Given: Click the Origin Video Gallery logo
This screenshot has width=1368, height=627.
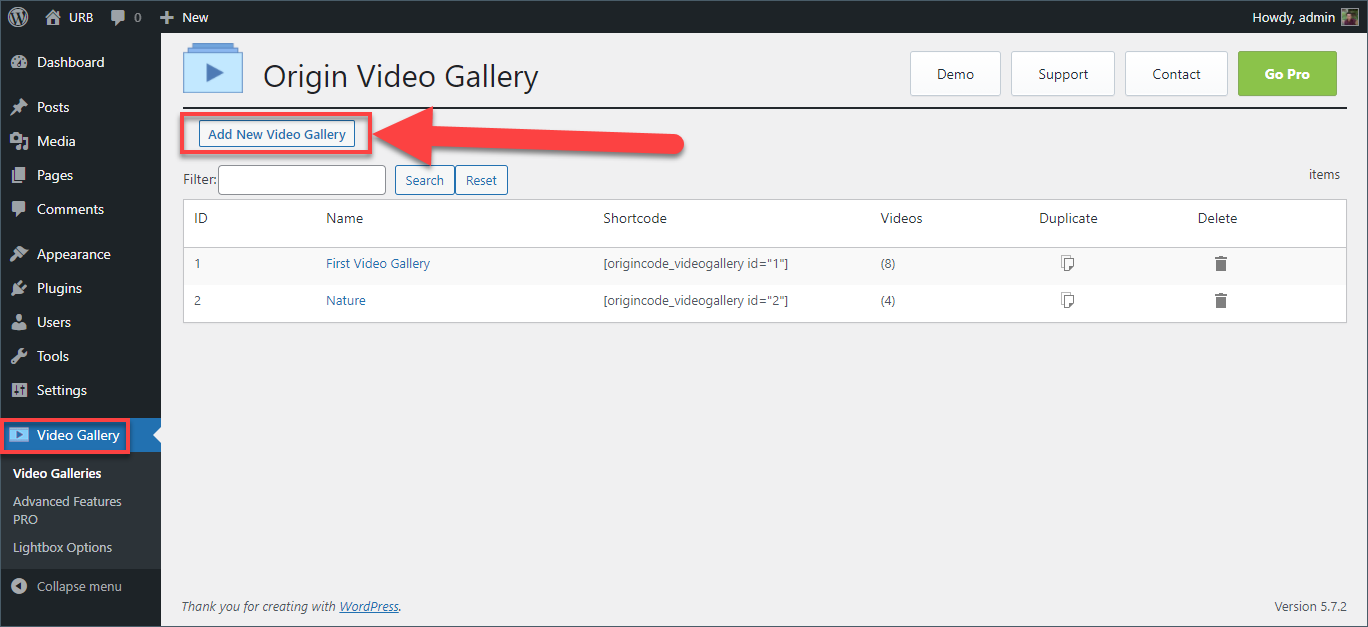Looking at the screenshot, I should 212,68.
